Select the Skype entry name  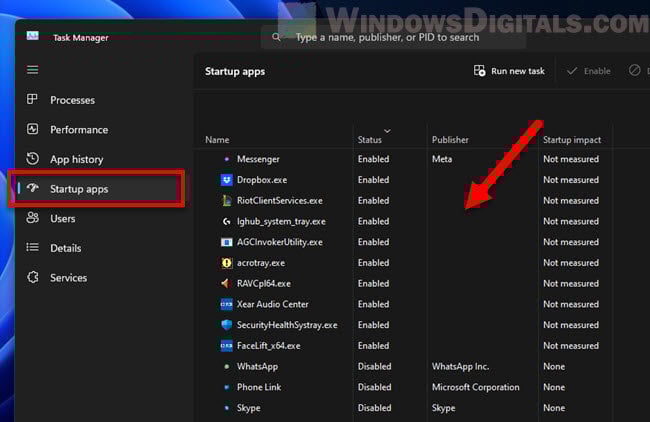point(249,408)
